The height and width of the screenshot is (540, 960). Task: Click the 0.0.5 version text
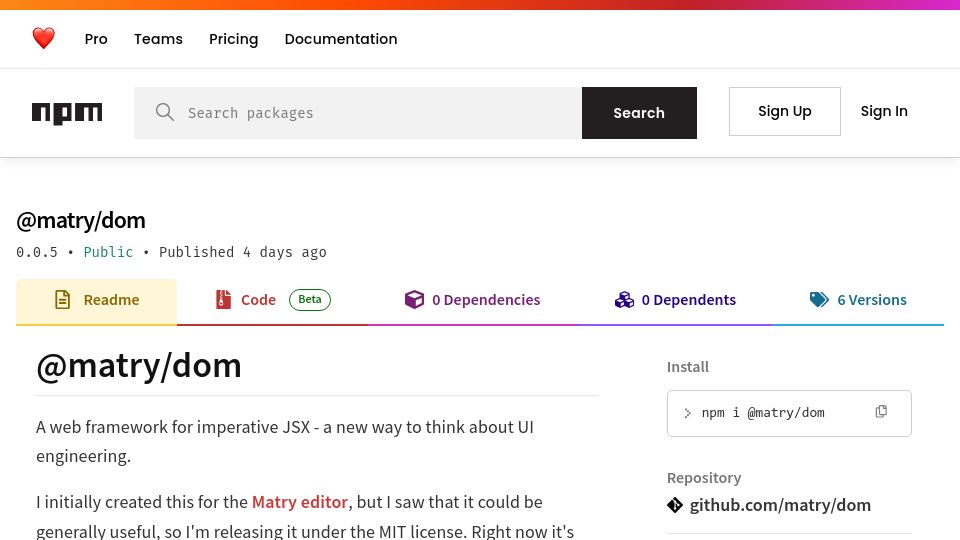[37, 252]
